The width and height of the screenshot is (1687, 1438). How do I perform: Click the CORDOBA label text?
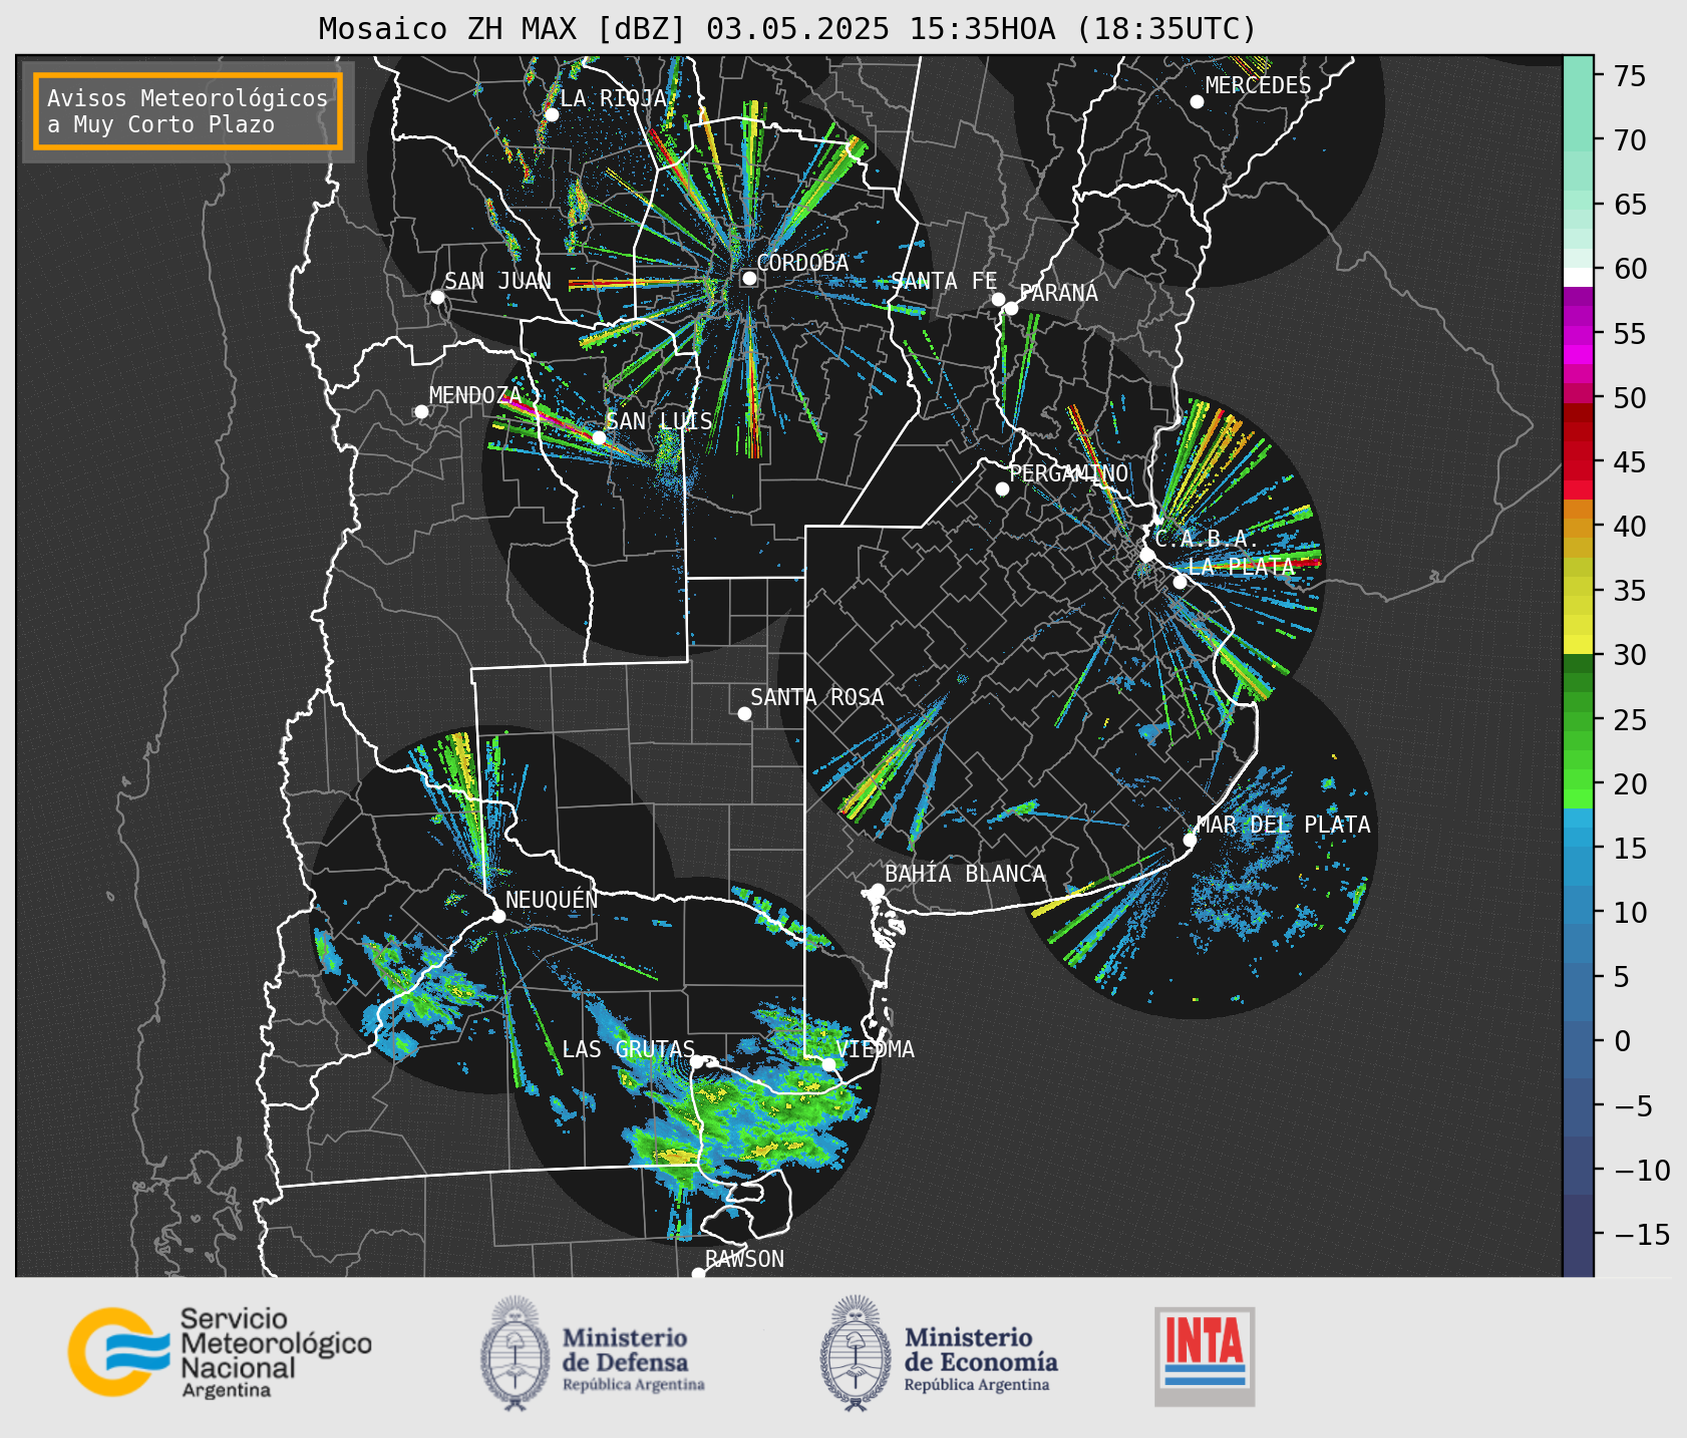click(x=803, y=262)
